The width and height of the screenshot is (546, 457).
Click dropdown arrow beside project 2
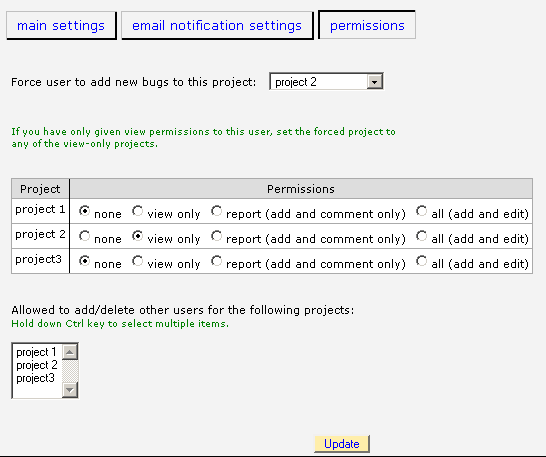[375, 82]
